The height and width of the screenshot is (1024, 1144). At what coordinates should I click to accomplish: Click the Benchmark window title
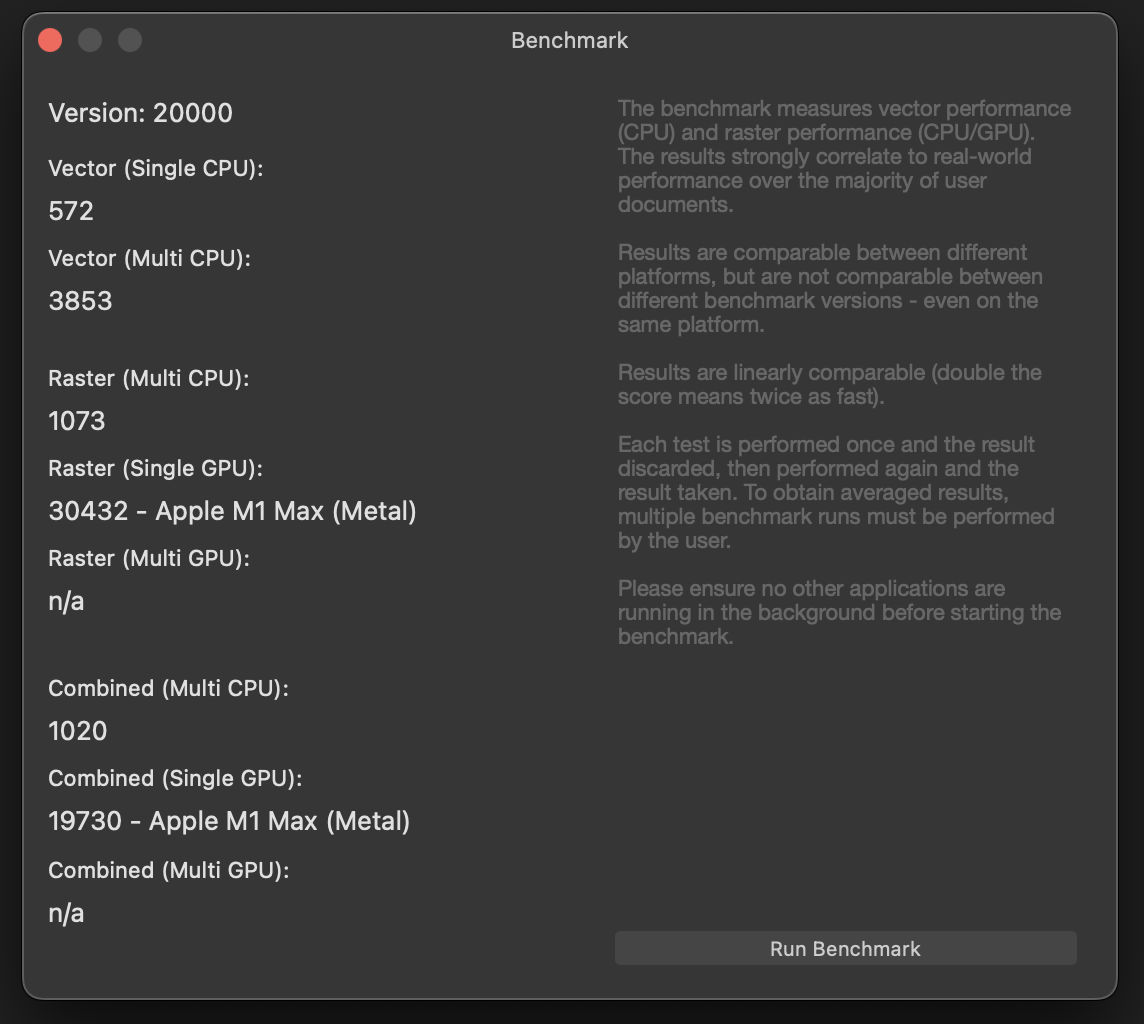(569, 40)
